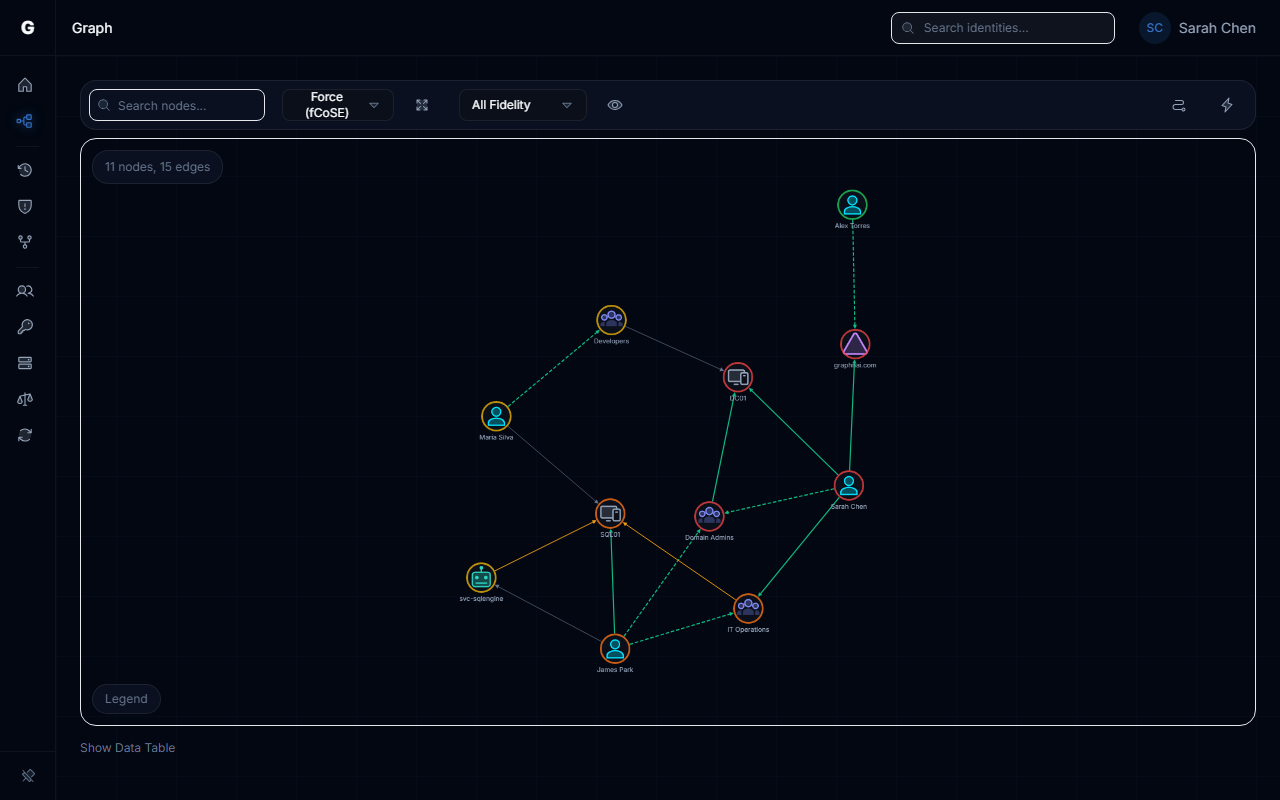Click the scales policy icon in sidebar
The width and height of the screenshot is (1280, 800).
[25, 399]
